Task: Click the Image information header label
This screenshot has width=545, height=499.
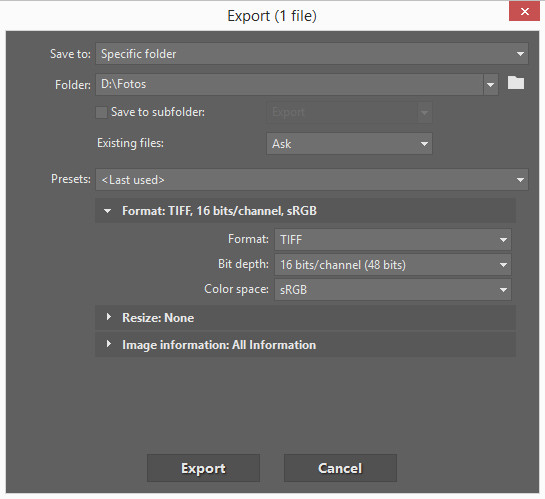Action: (x=219, y=345)
